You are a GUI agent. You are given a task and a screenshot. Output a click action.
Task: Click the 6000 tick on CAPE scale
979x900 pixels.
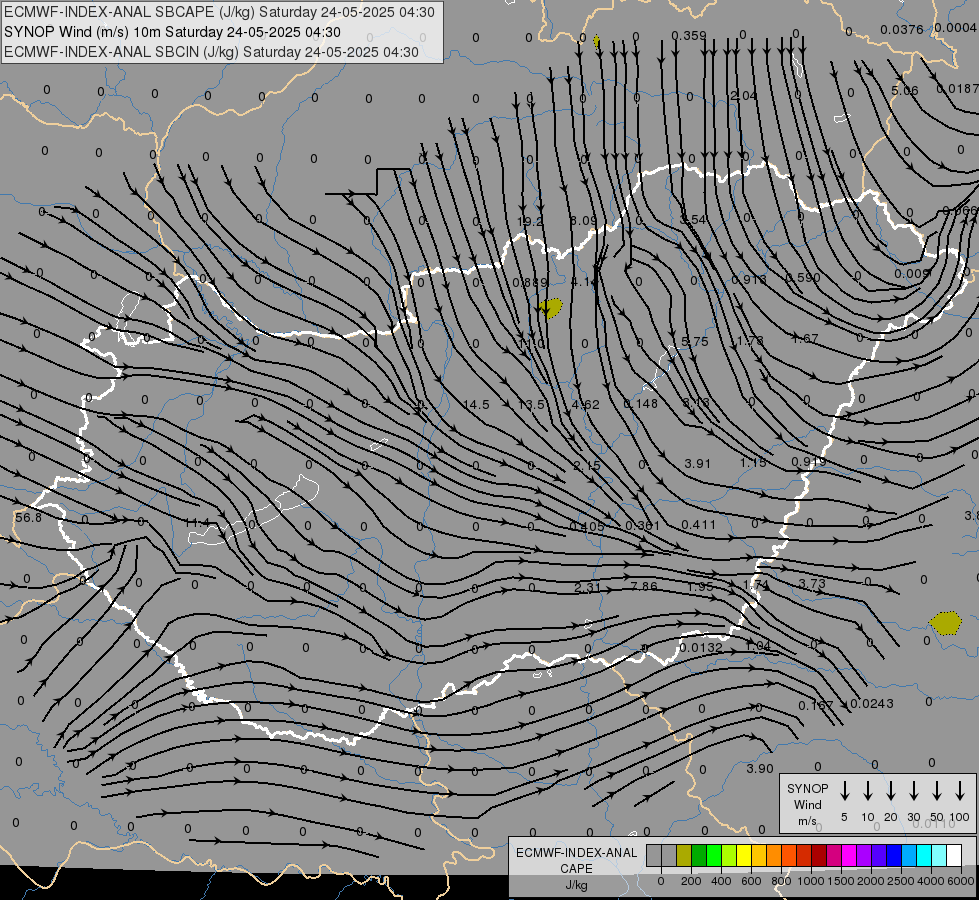click(962, 881)
